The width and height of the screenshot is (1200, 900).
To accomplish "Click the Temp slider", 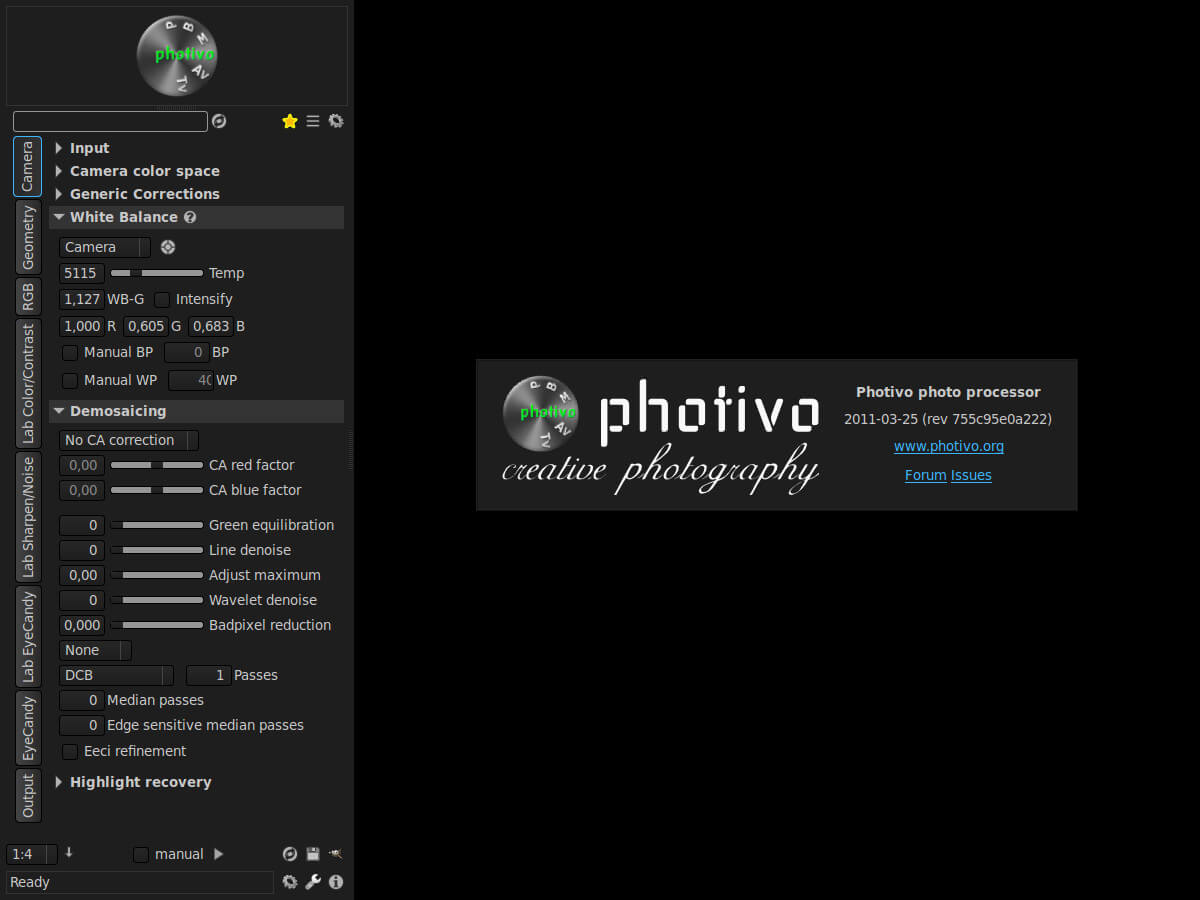I will click(x=157, y=273).
